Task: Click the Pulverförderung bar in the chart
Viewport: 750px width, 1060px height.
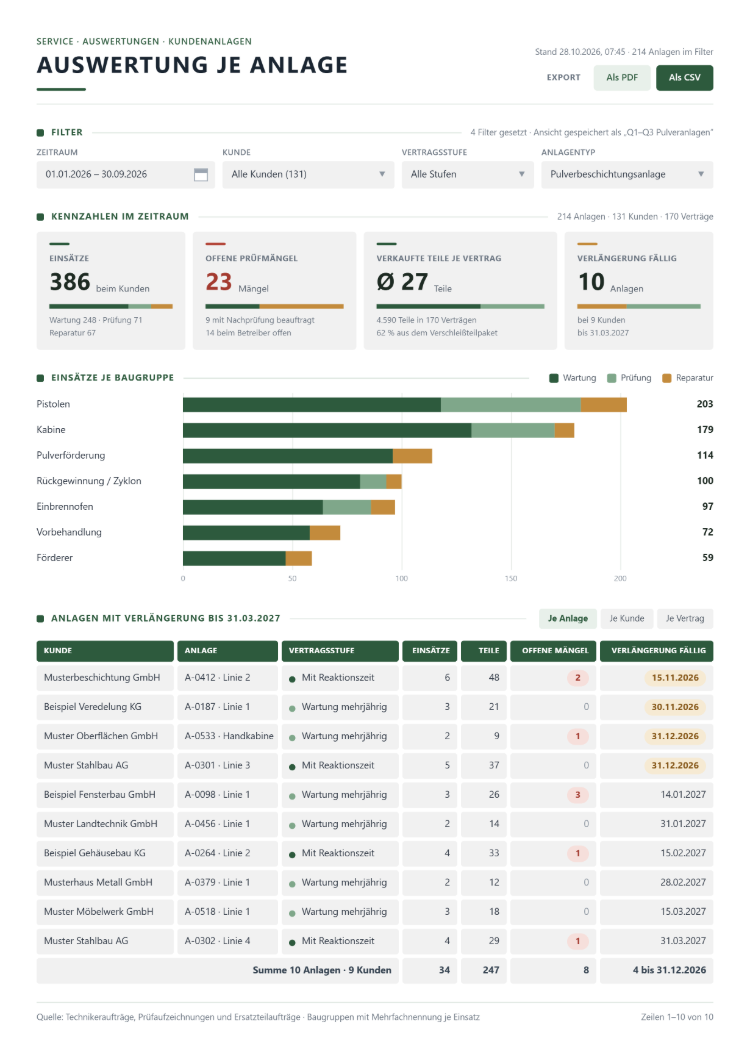Action: click(x=307, y=456)
